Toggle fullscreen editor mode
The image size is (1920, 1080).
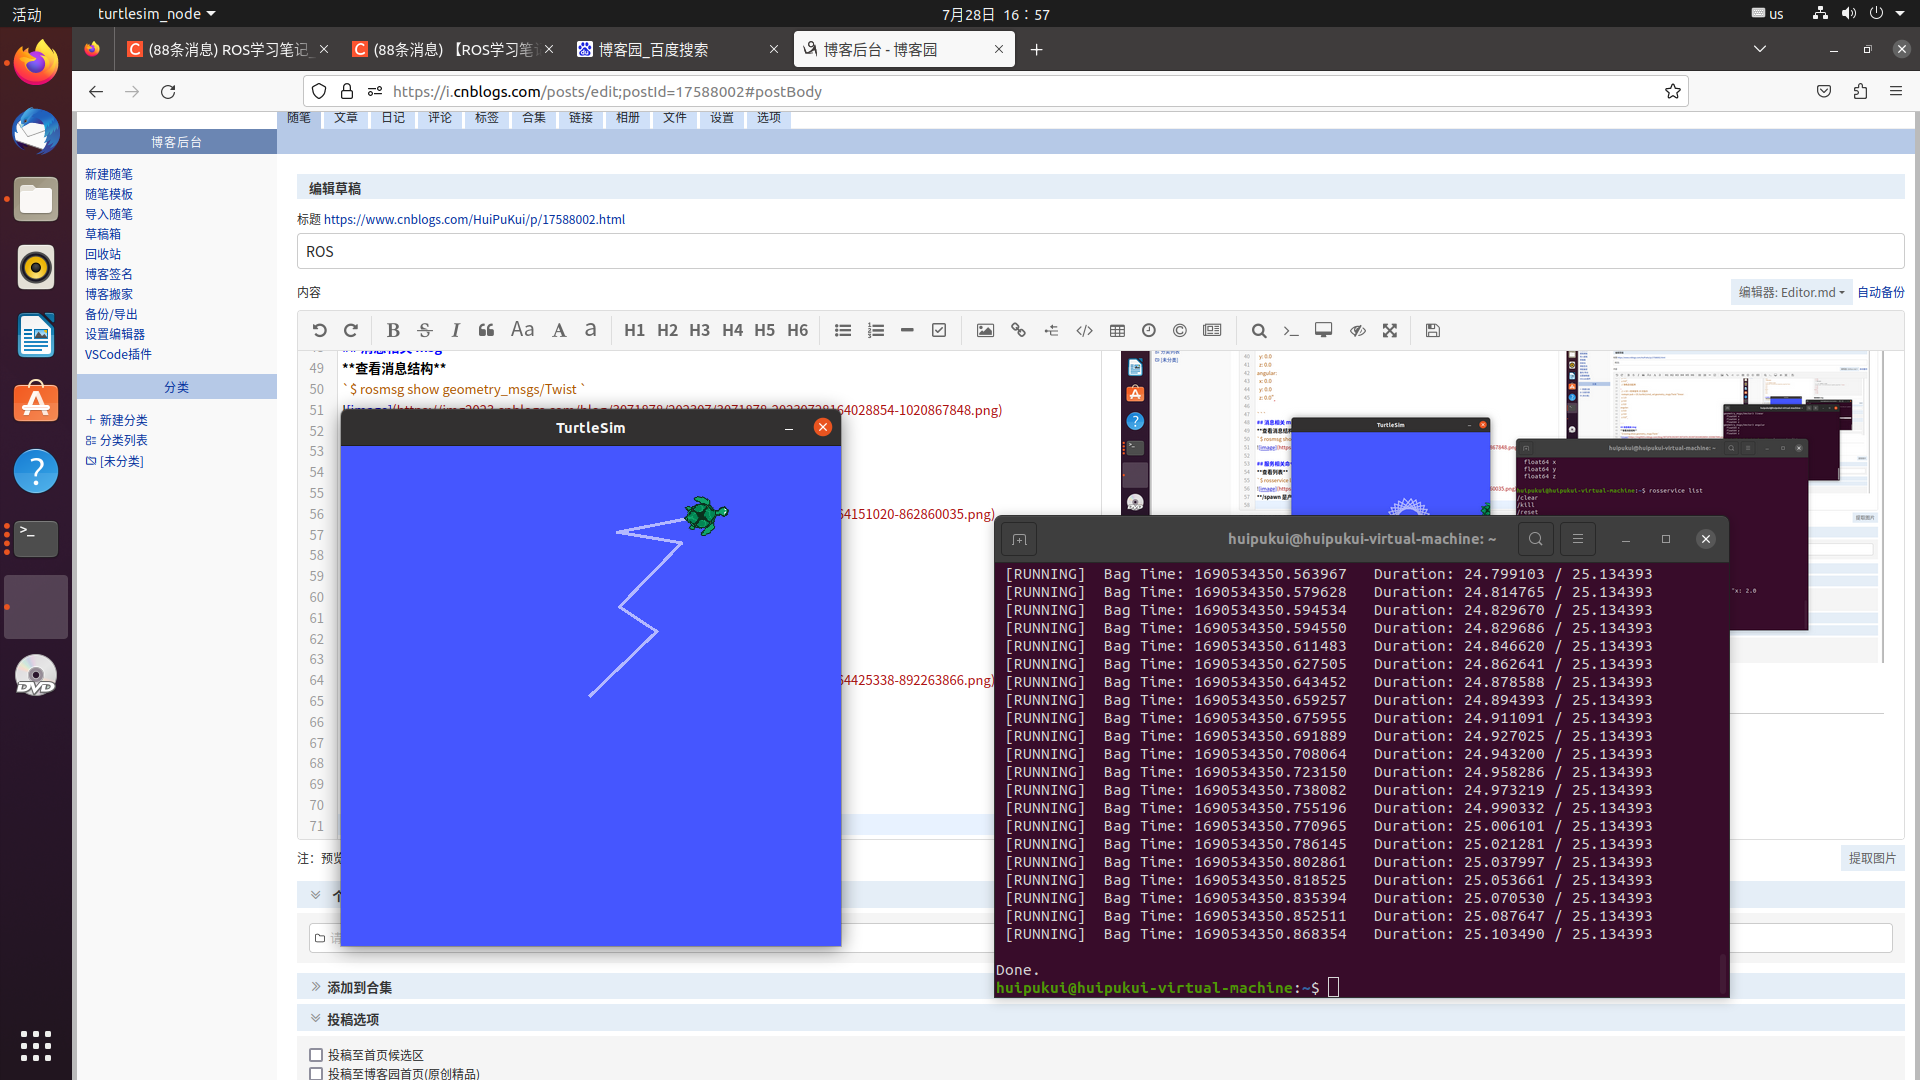click(x=1389, y=330)
